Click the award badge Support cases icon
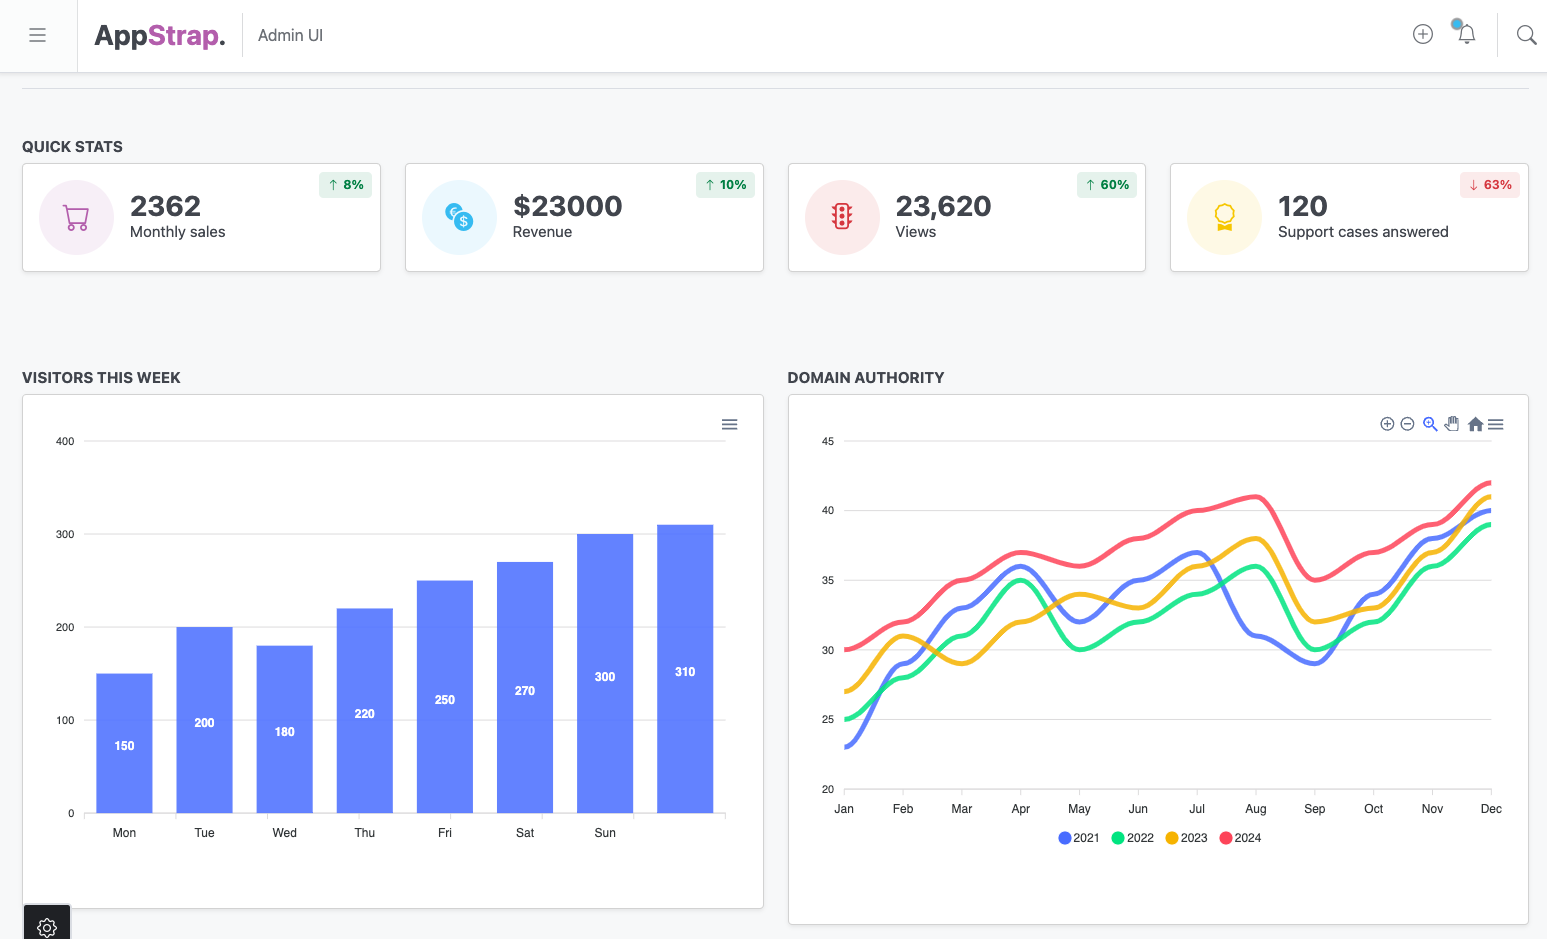 tap(1224, 217)
